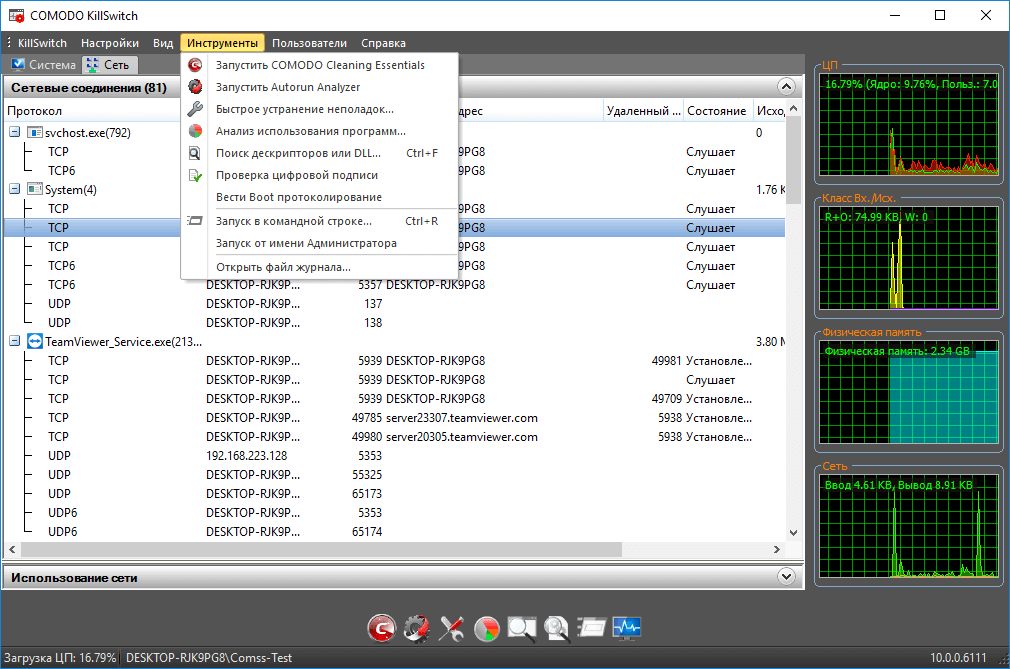Collapse the TeamViewer_Service.exe tree node

coord(15,342)
